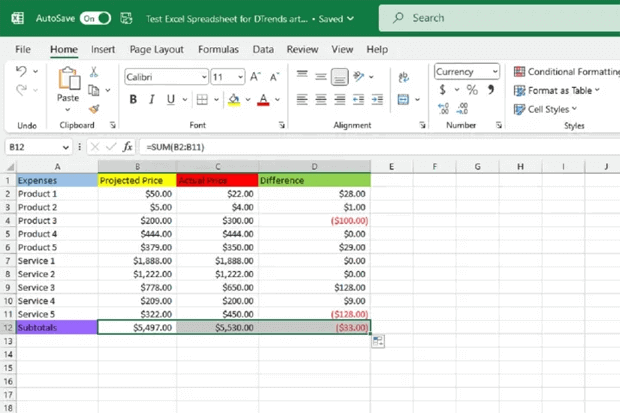
Task: Click the Percent Style icon
Action: (471, 90)
